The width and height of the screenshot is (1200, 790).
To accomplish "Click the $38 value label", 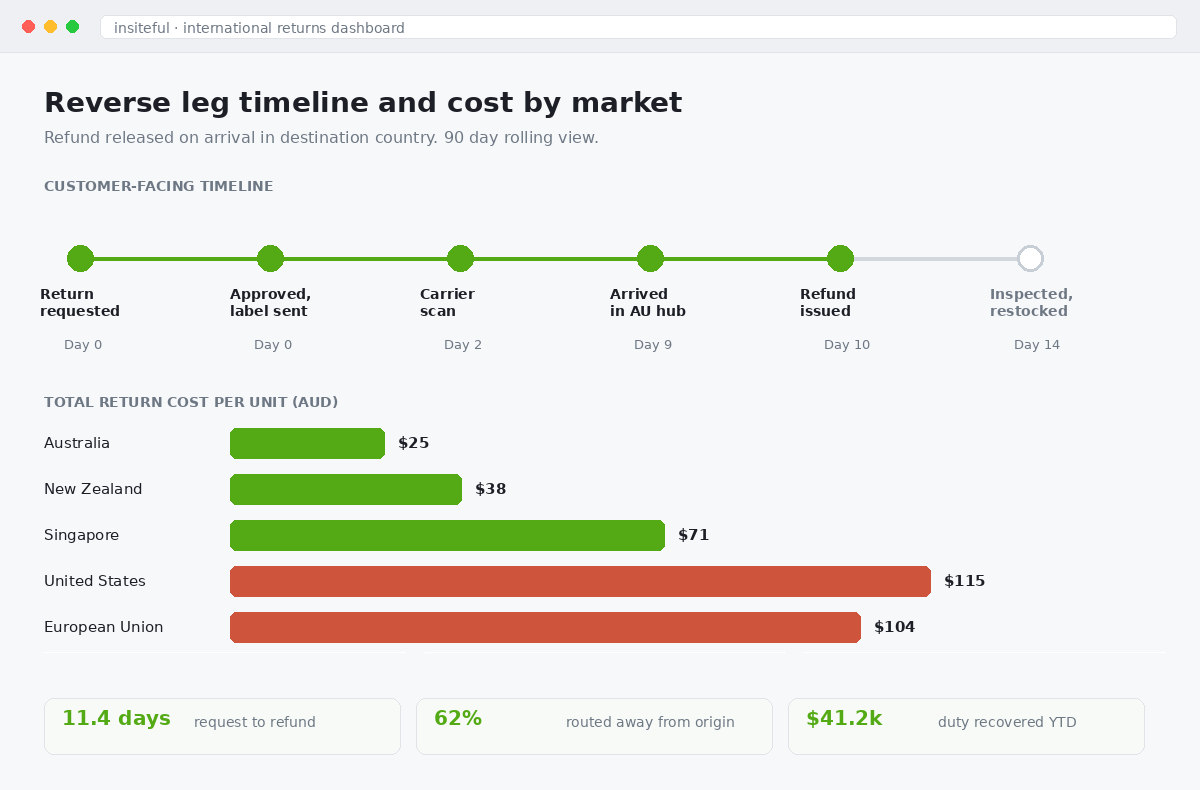I will (491, 489).
